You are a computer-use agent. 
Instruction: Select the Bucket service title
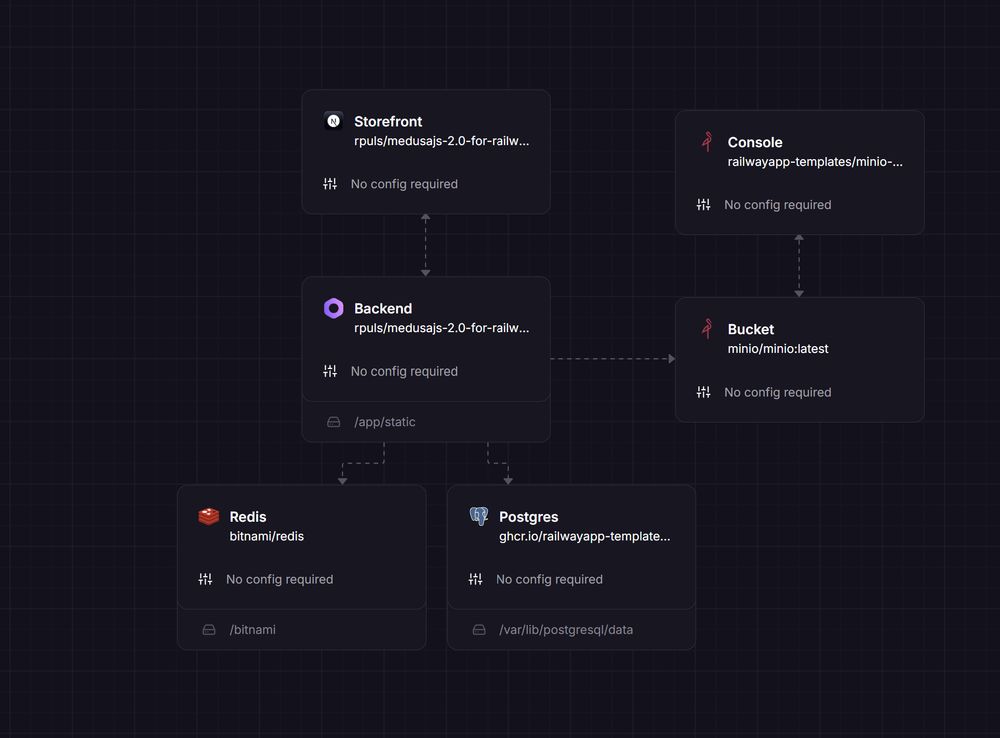click(751, 329)
